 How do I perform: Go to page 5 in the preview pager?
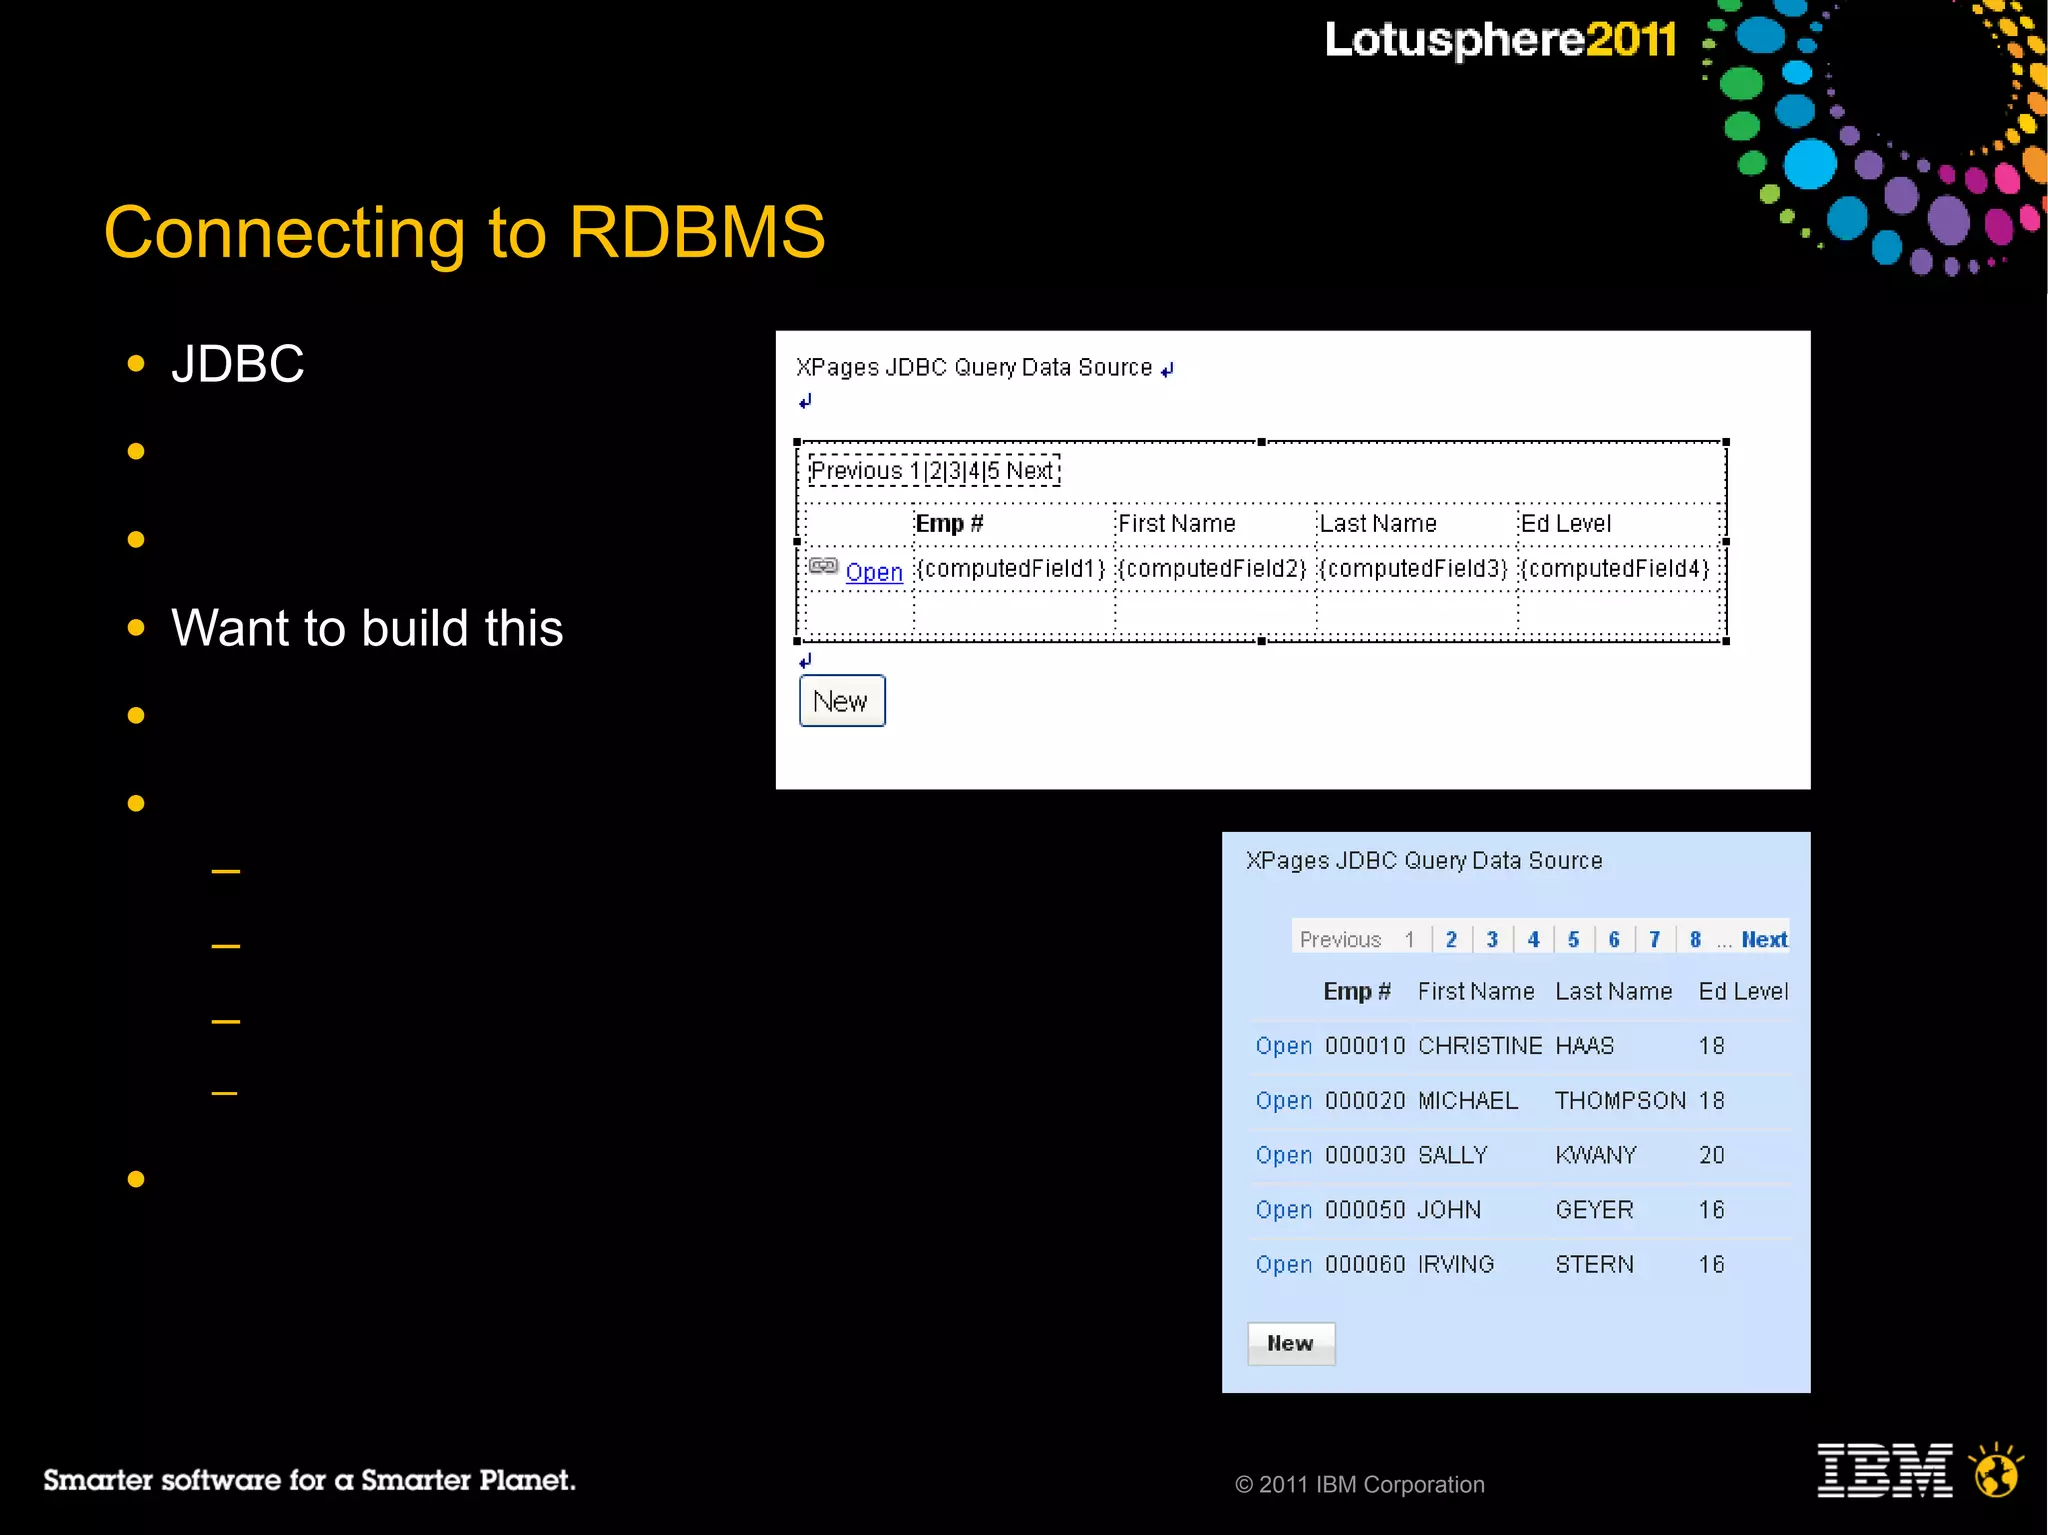point(1573,939)
